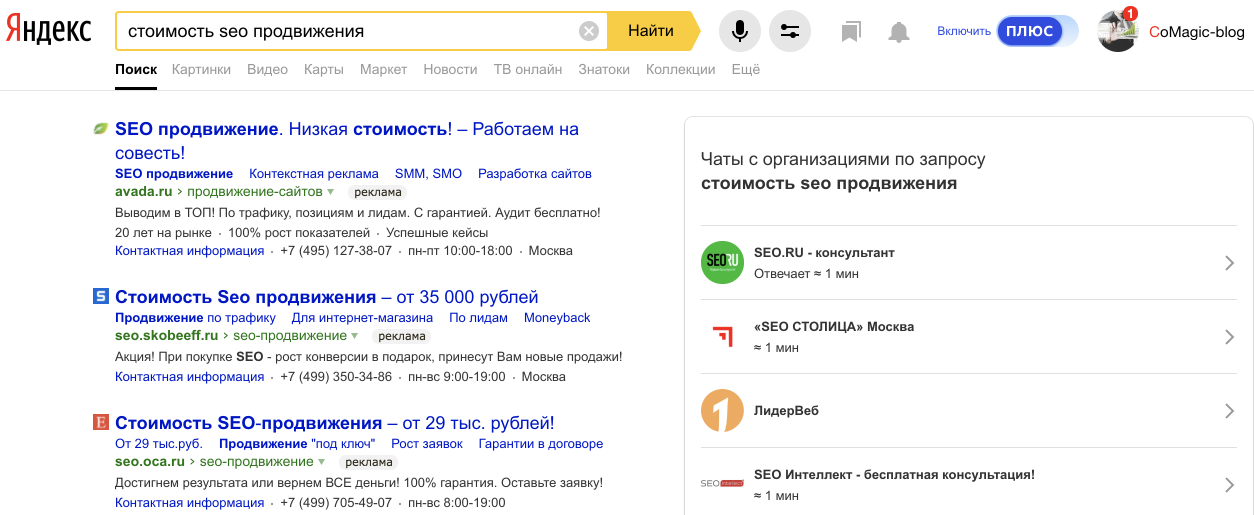Click the microphone voice search icon

[x=739, y=31]
